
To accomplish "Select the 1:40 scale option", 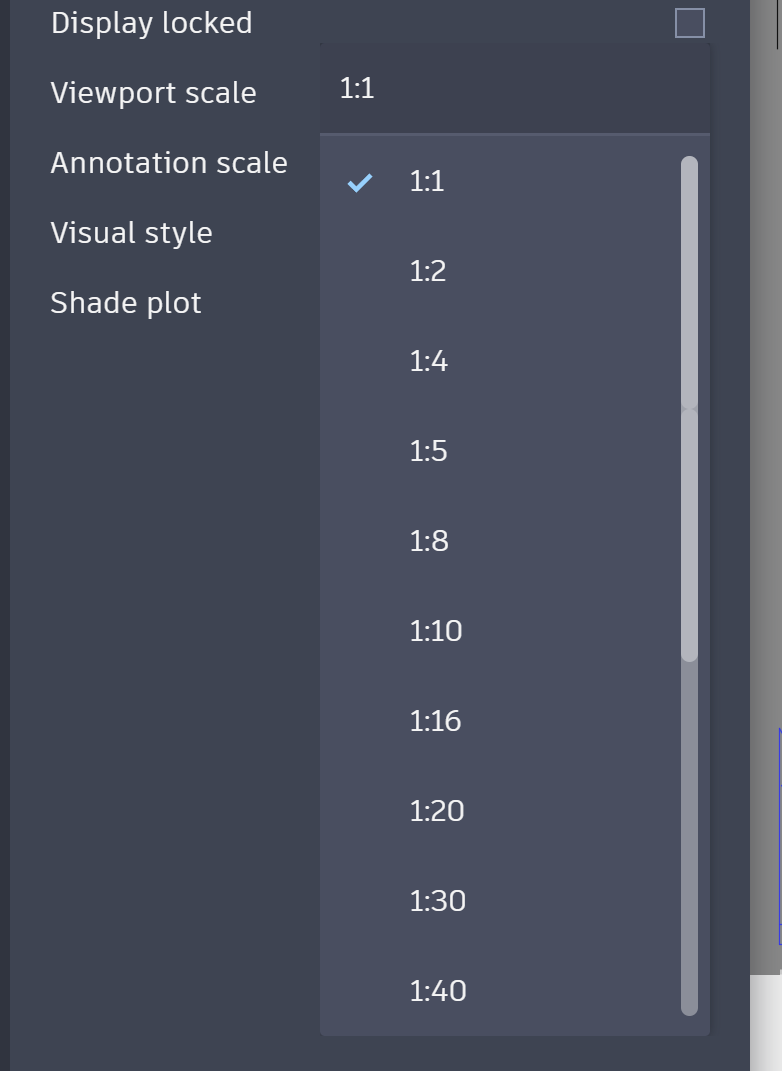I will 438,991.
